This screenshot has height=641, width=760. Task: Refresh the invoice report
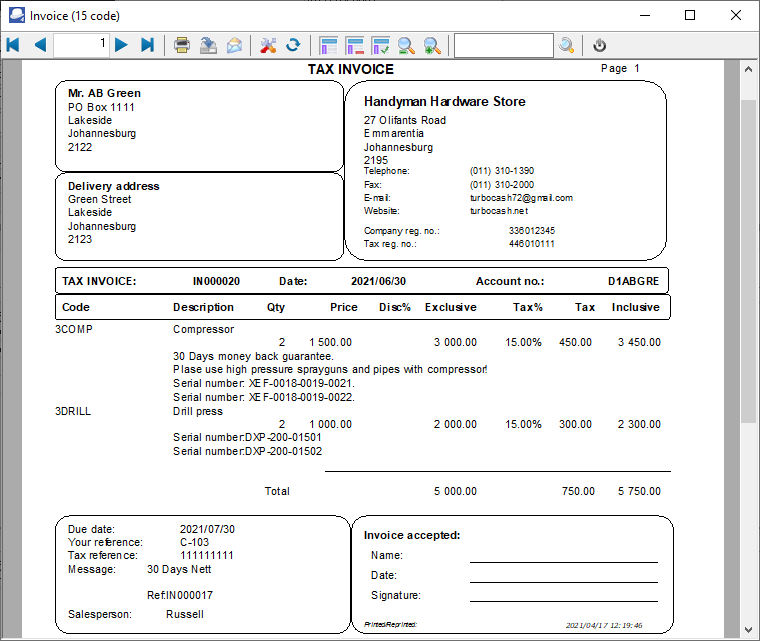pos(293,45)
